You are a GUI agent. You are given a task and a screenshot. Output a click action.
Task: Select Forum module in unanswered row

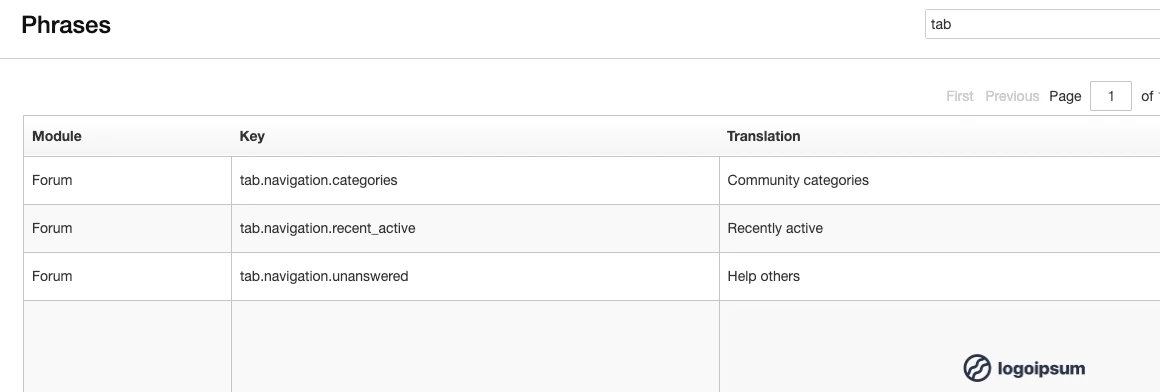tap(52, 277)
